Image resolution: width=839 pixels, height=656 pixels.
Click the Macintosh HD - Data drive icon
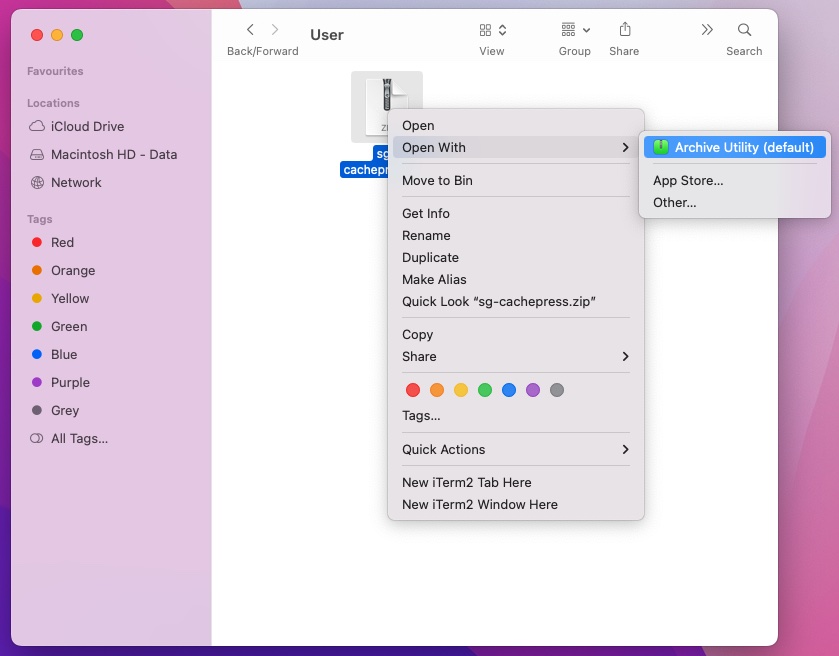tap(37, 155)
